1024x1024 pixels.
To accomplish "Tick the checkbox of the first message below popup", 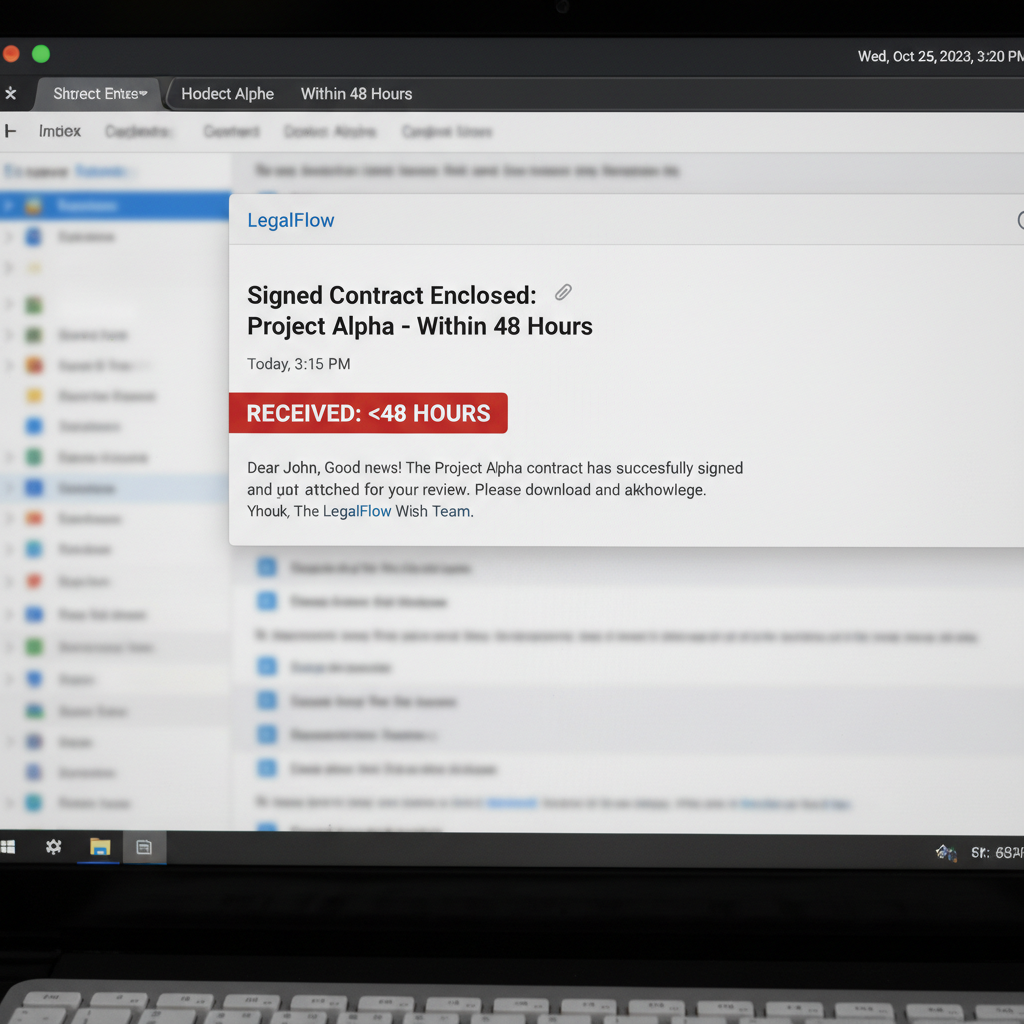I will pyautogui.click(x=267, y=567).
